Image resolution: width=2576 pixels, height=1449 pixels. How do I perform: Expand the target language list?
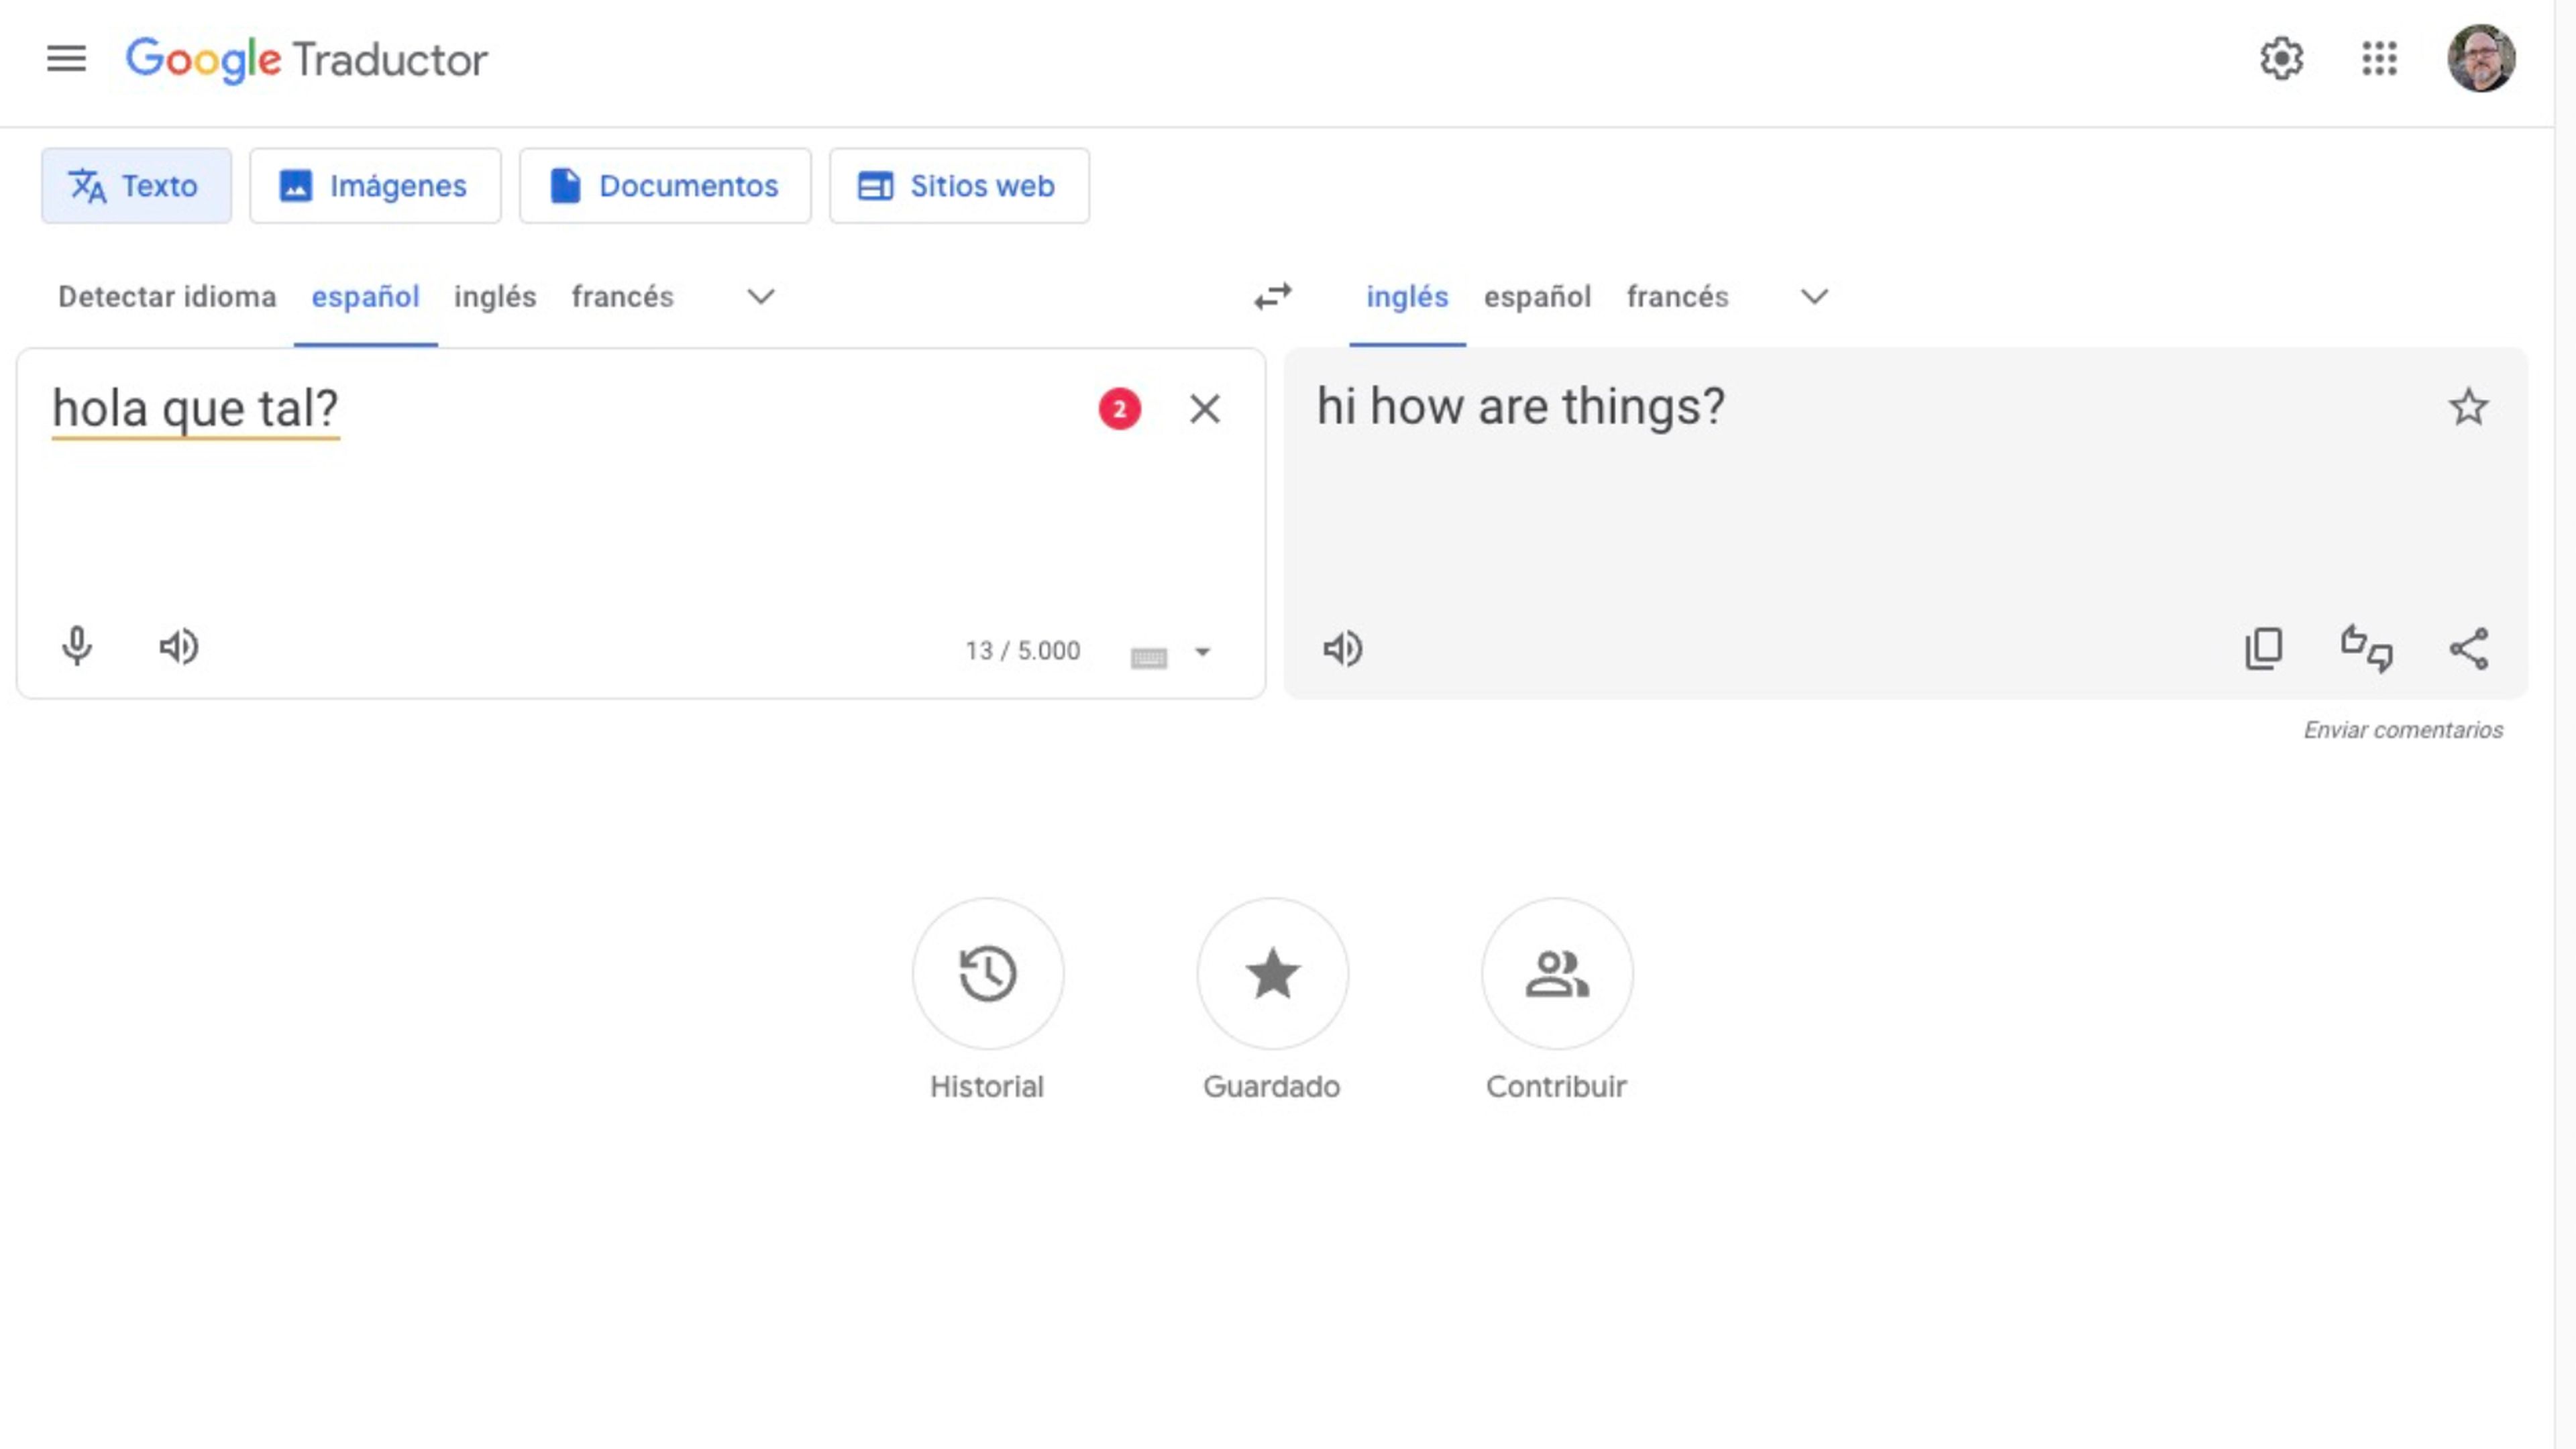(x=1814, y=297)
